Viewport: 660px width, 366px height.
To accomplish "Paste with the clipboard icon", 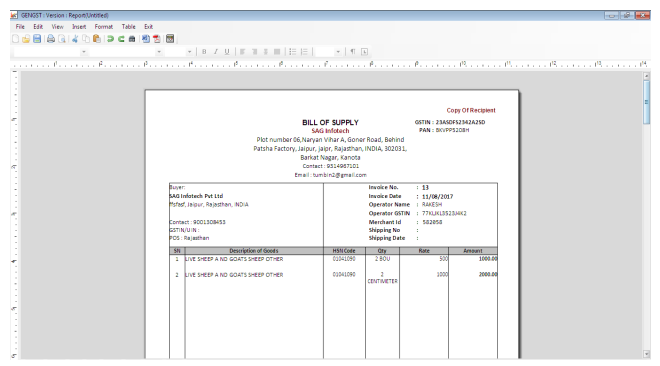I will pos(97,39).
